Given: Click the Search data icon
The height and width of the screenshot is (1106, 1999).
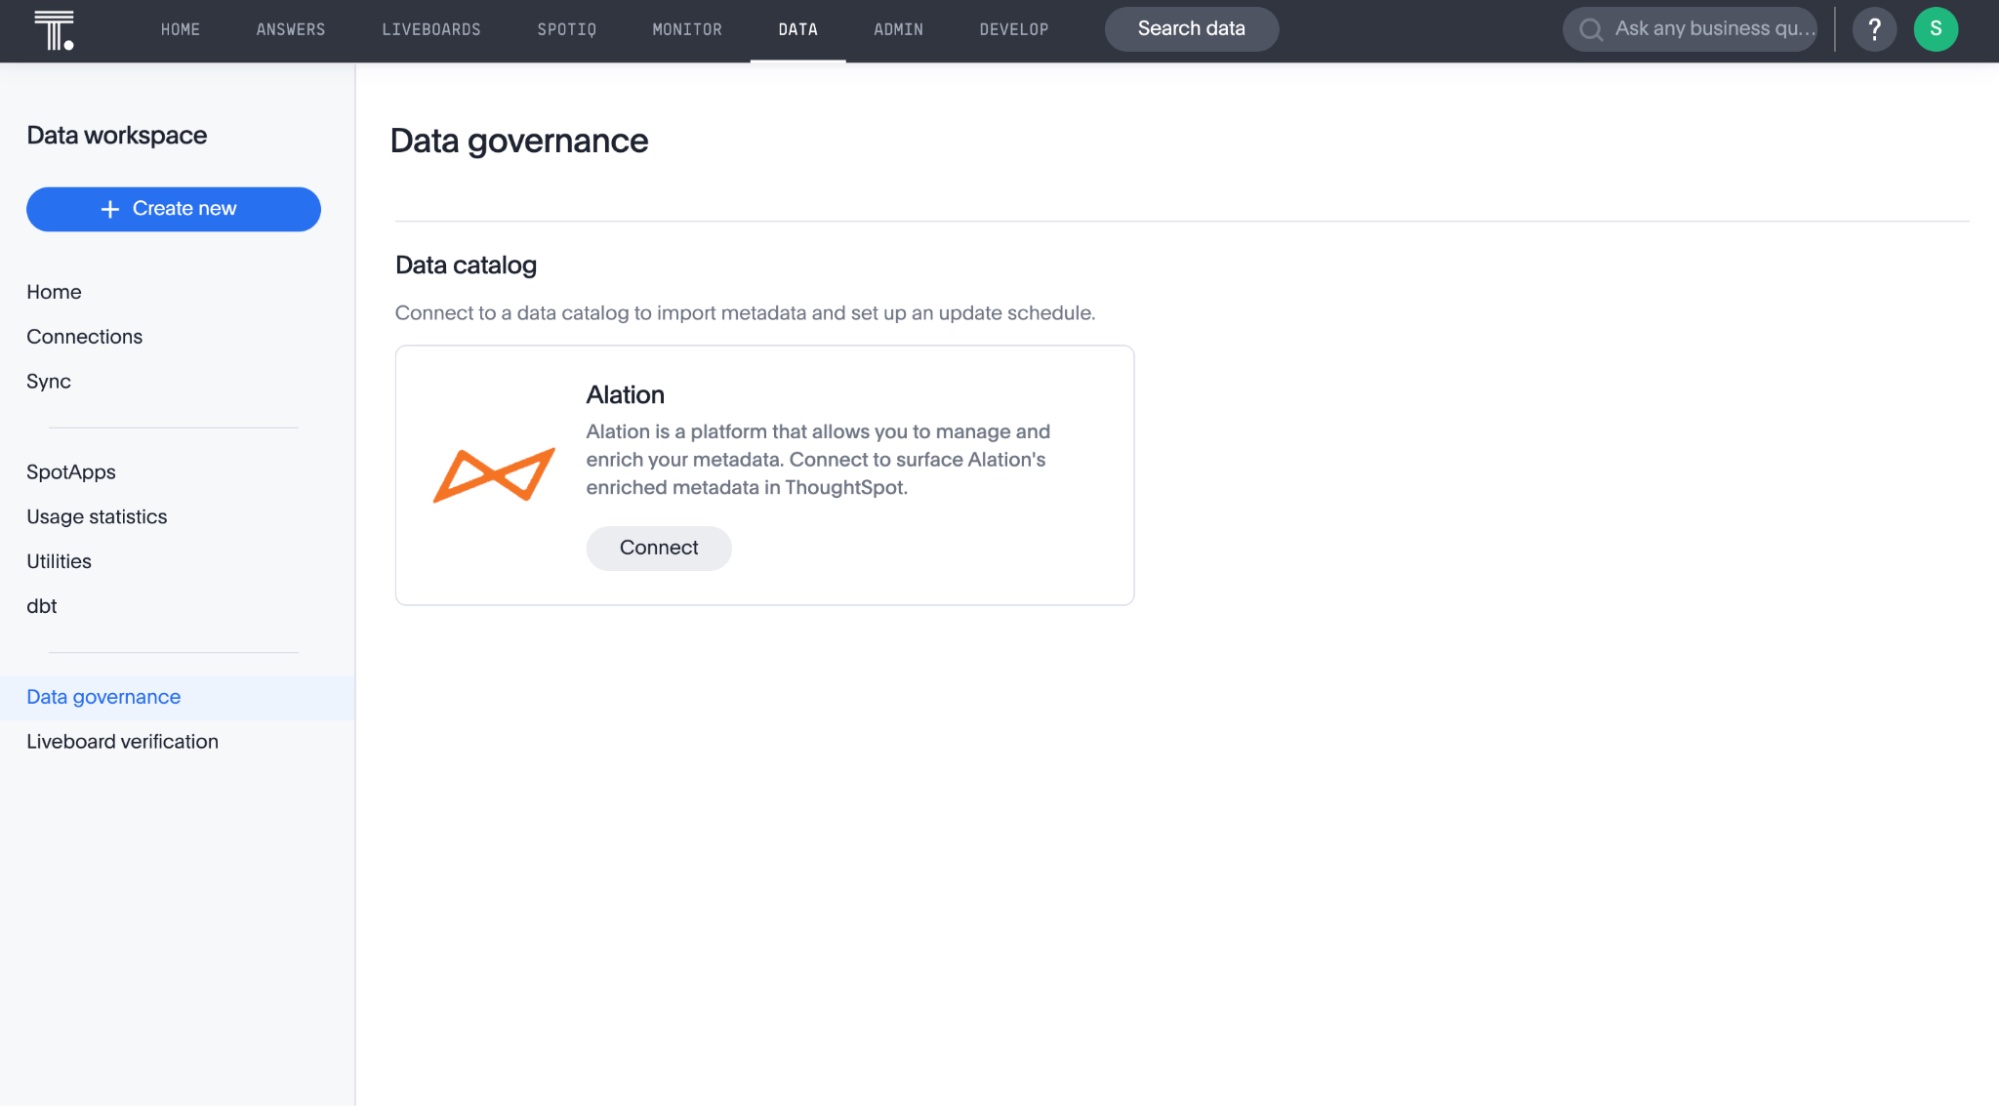Looking at the screenshot, I should [1192, 29].
